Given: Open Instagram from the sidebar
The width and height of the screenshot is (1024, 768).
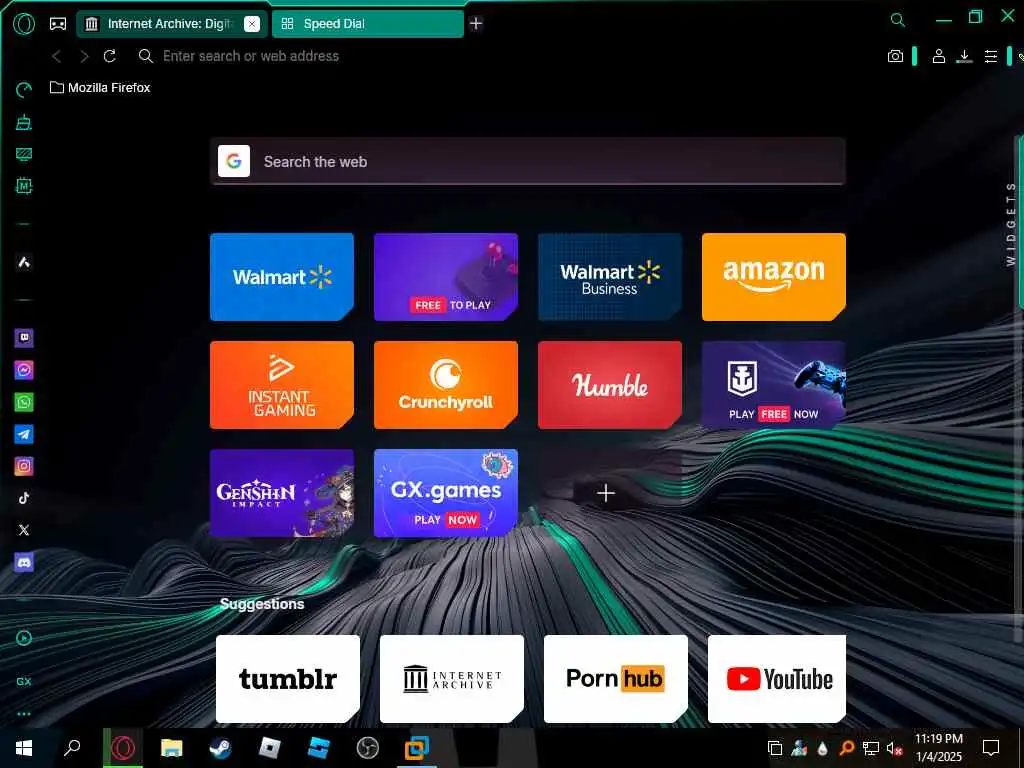Looking at the screenshot, I should 24,466.
